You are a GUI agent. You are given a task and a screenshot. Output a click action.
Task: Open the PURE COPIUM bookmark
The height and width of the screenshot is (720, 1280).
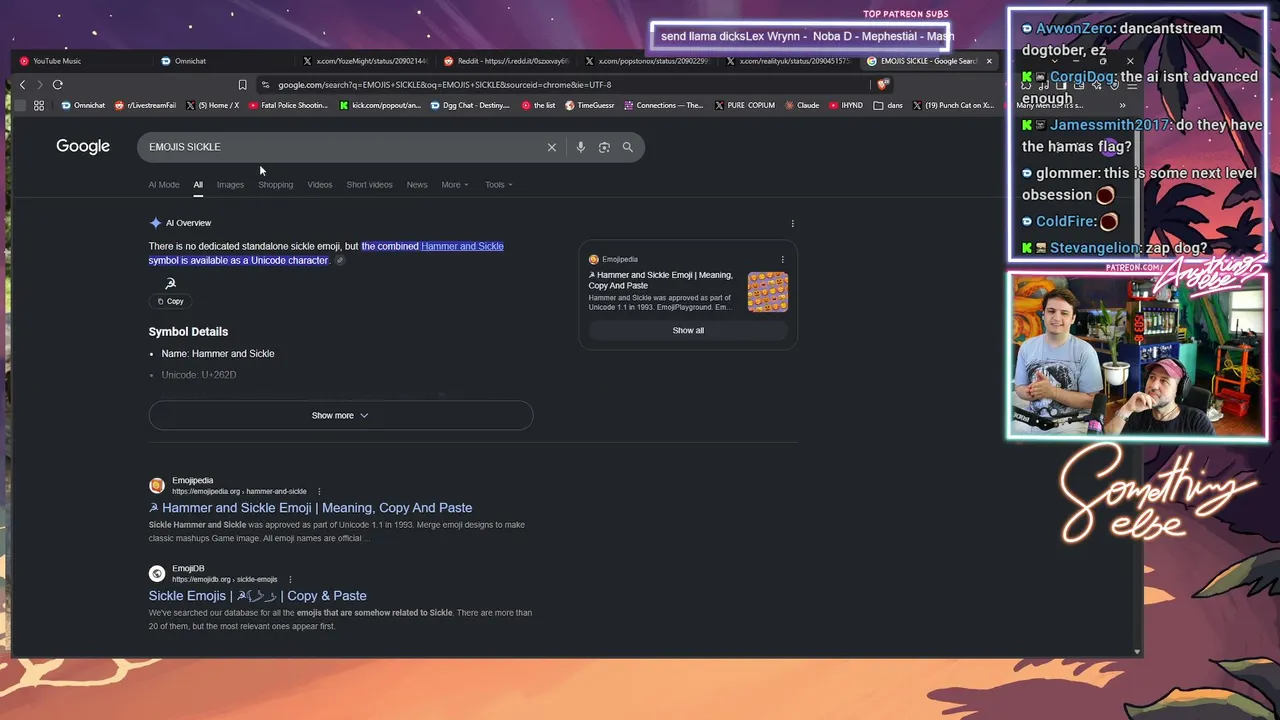click(745, 105)
